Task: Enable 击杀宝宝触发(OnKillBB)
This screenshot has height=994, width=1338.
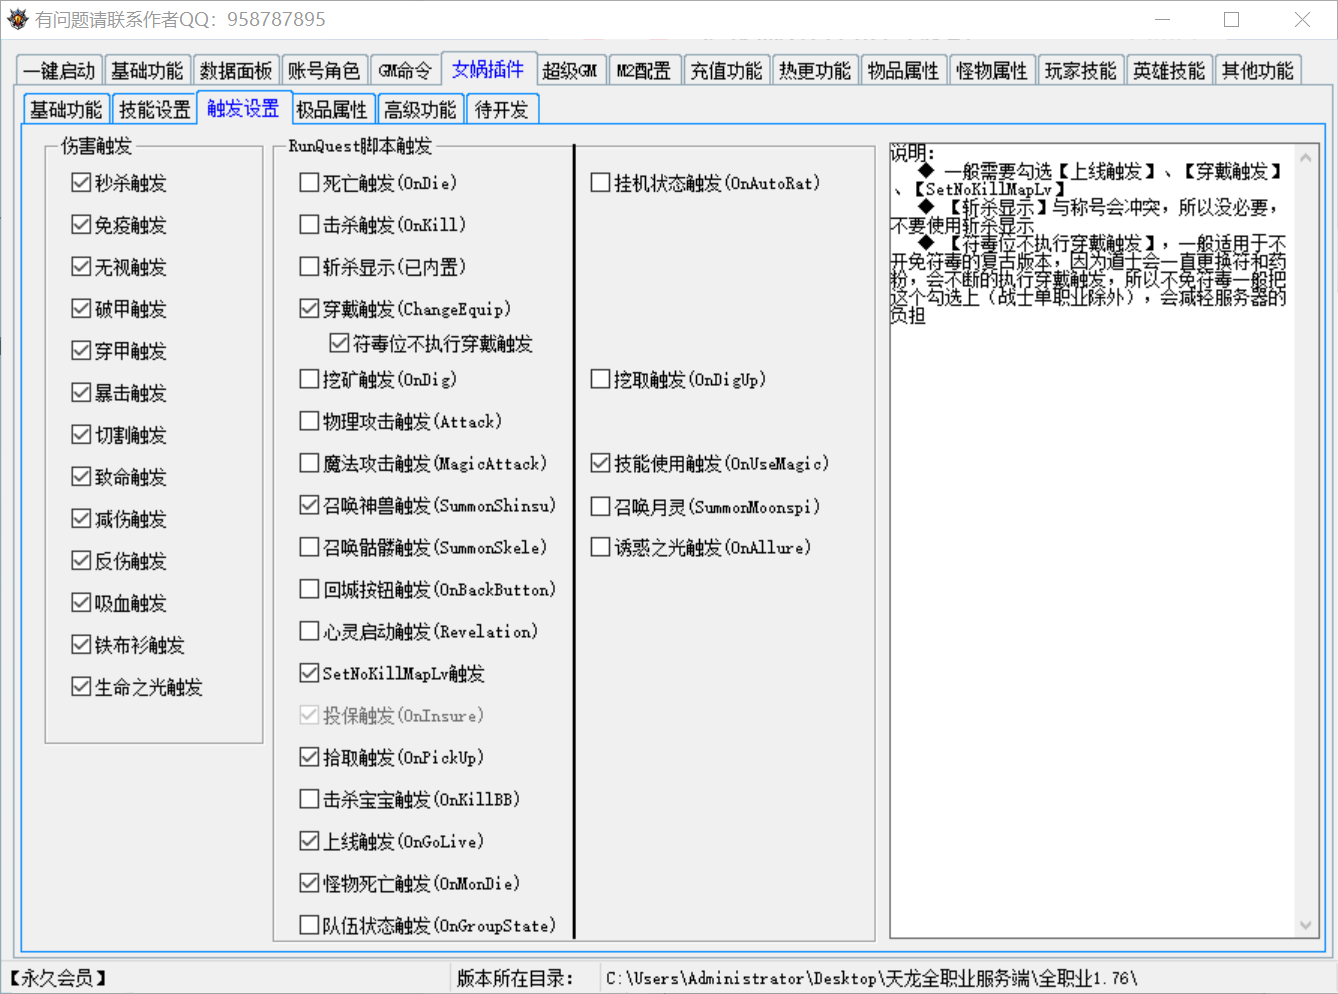Action: coord(410,800)
